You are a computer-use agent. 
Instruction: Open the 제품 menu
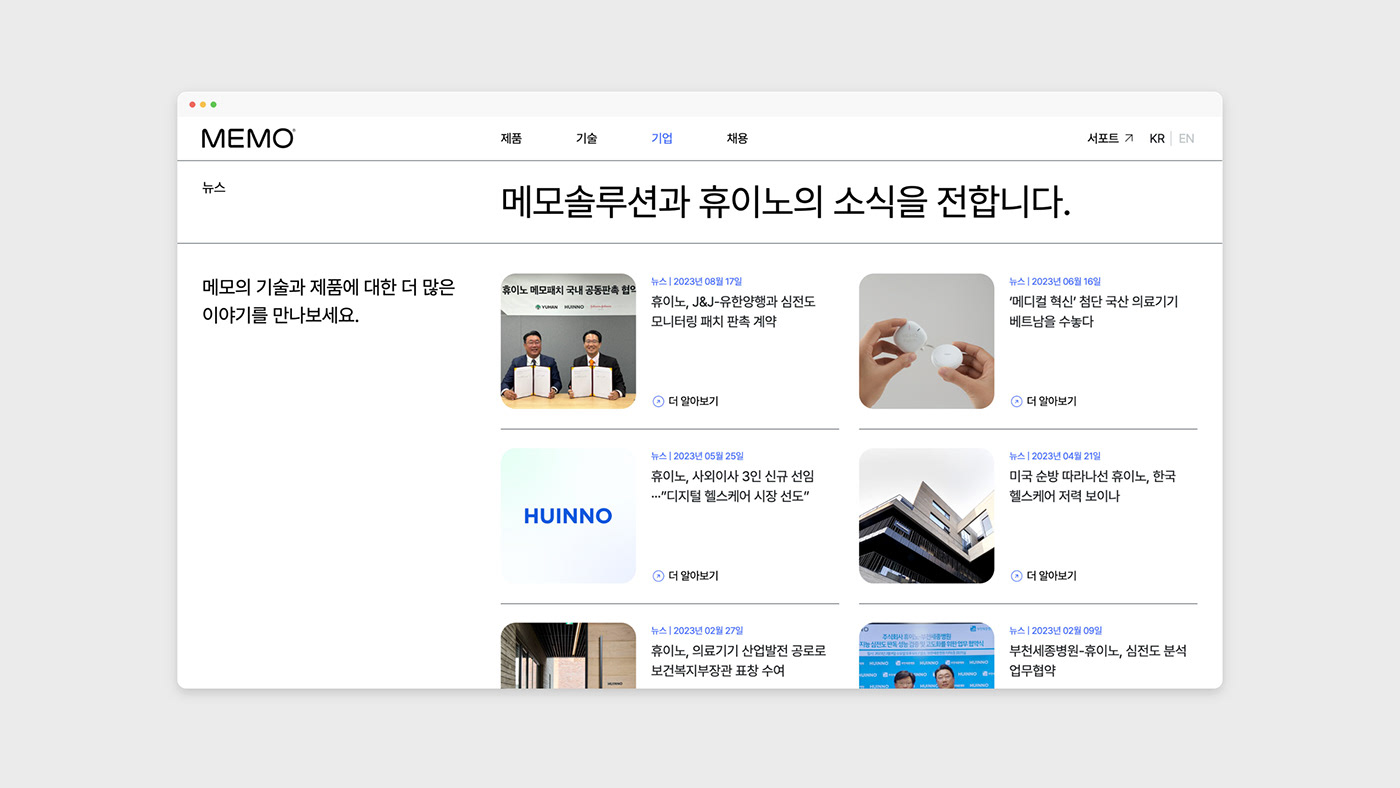pyautogui.click(x=511, y=138)
